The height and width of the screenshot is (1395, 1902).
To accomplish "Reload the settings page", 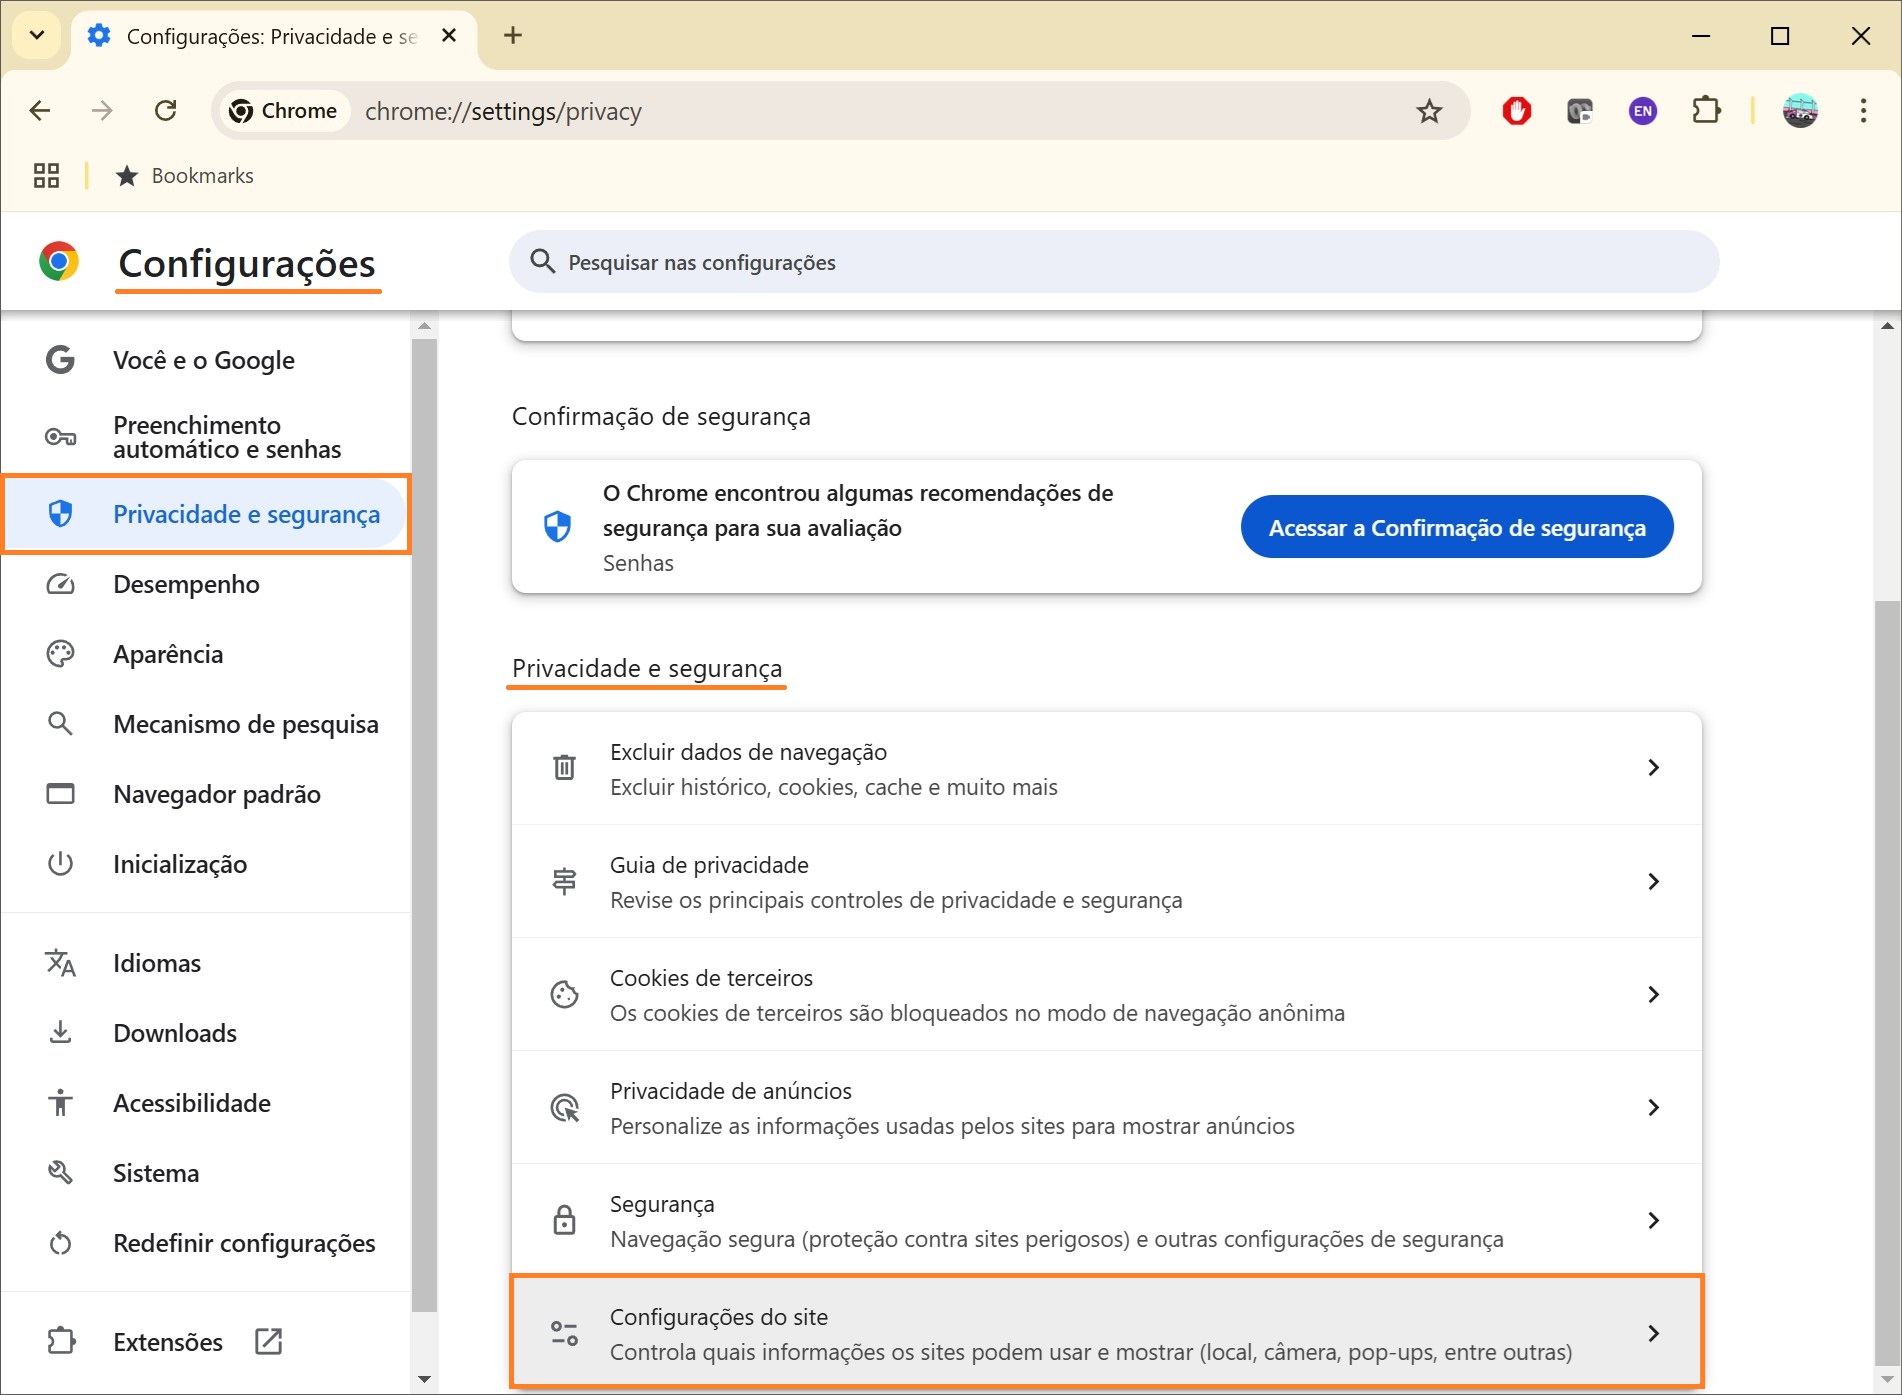I will click(166, 111).
